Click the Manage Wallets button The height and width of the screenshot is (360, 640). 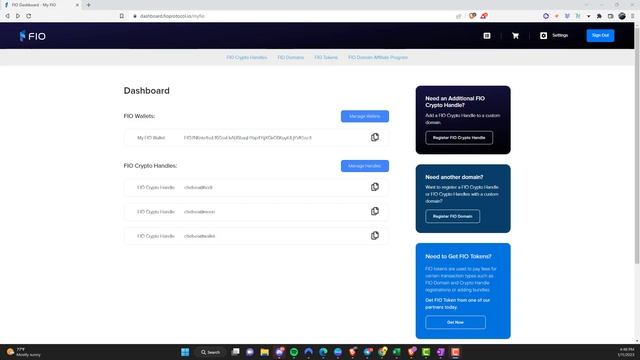tap(364, 116)
